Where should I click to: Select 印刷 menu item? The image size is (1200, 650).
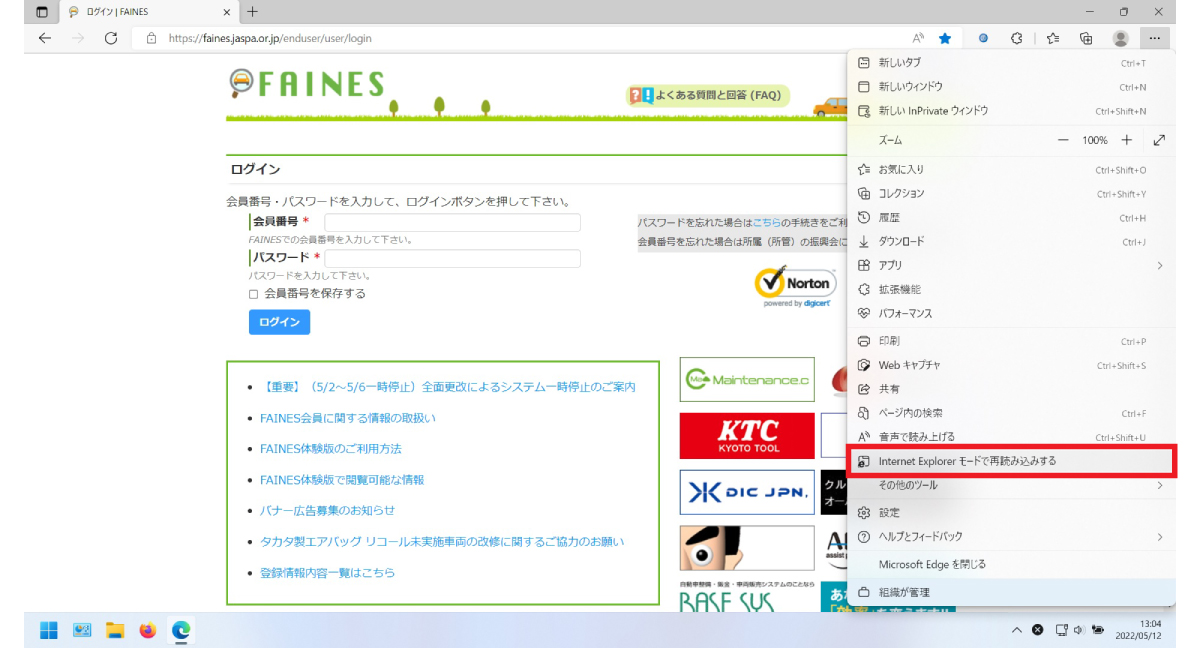1011,341
